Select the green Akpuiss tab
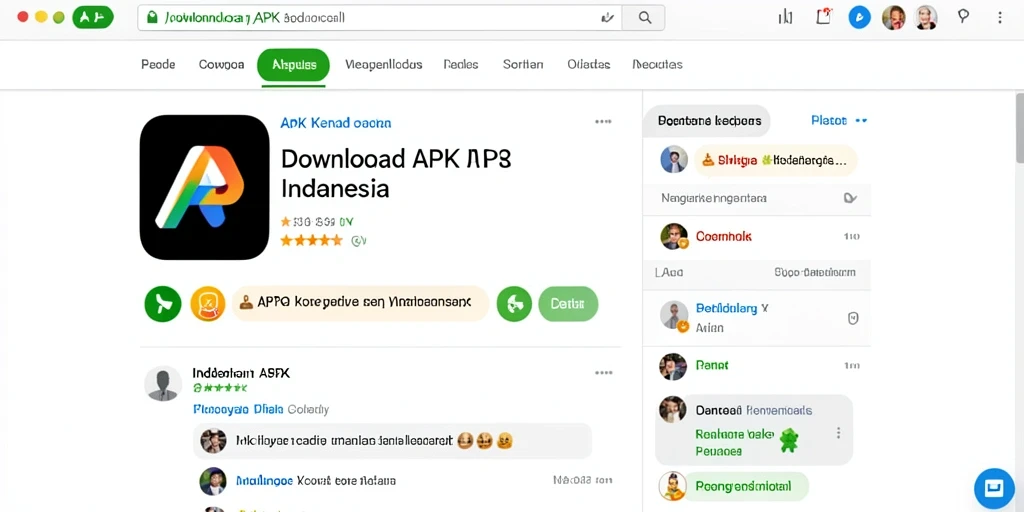Viewport: 1024px width, 512px height. 293,65
